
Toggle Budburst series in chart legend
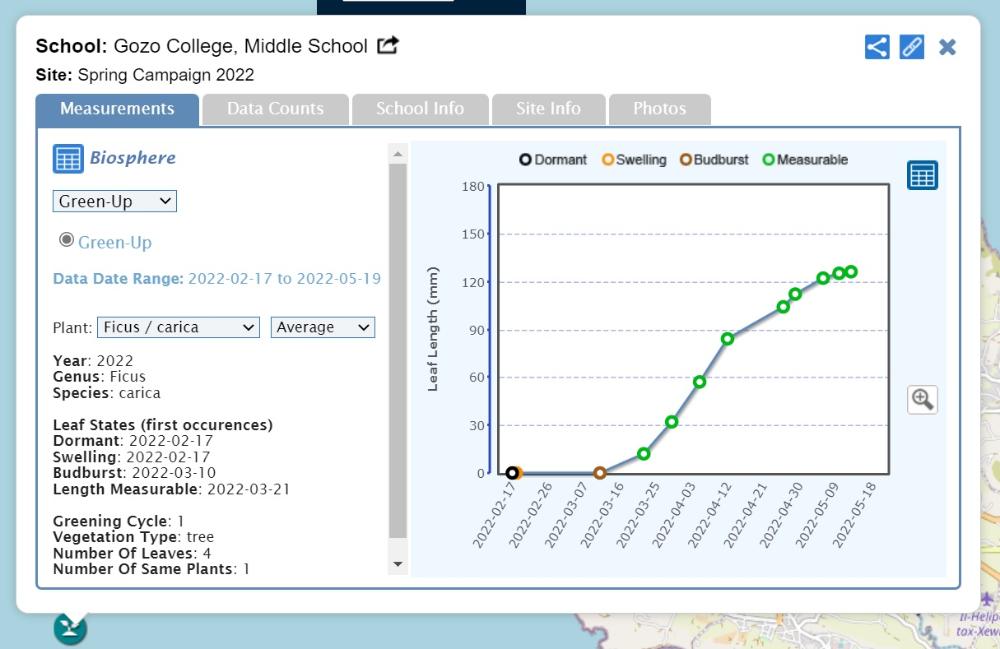pyautogui.click(x=714, y=160)
